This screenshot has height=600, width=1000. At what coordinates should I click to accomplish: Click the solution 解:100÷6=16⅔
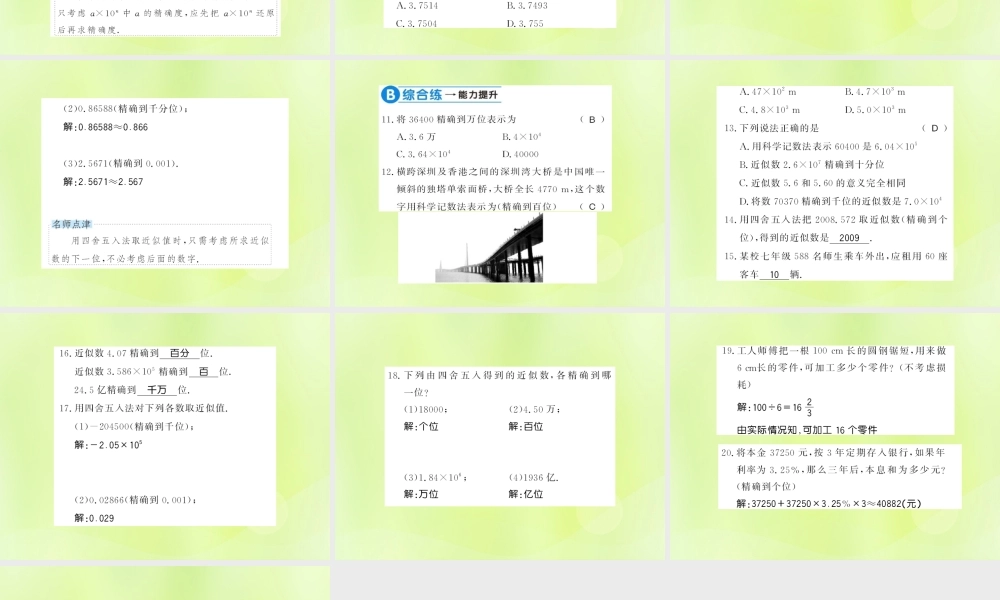click(775, 407)
